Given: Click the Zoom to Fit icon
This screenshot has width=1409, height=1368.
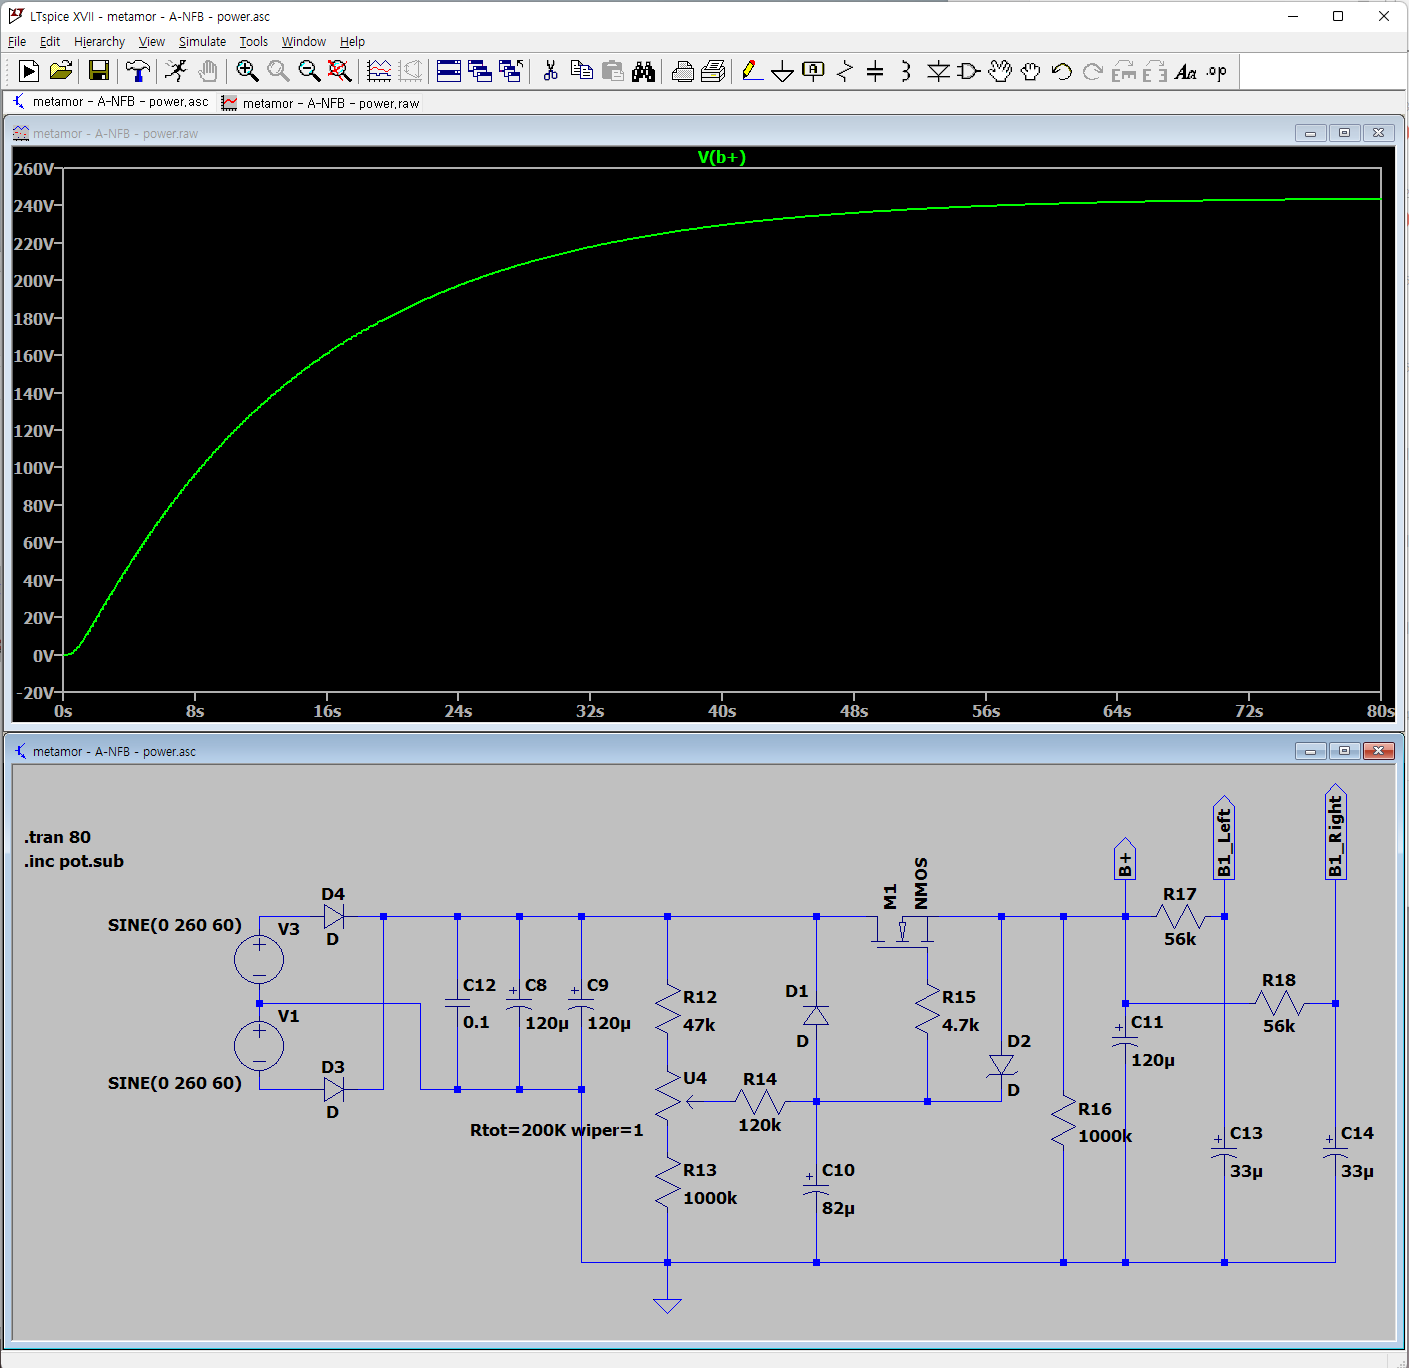Looking at the screenshot, I should 340,71.
